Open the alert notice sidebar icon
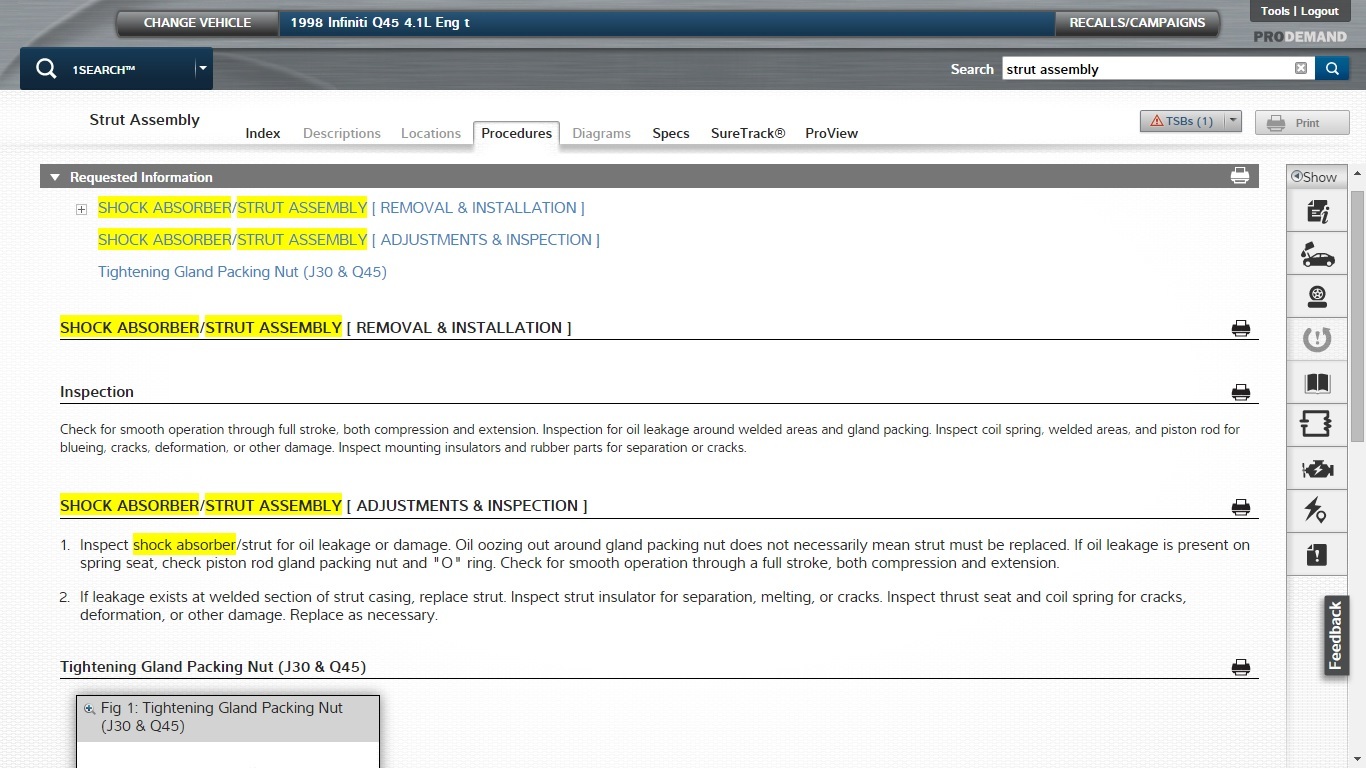This screenshot has width=1366, height=768. pos(1317,554)
